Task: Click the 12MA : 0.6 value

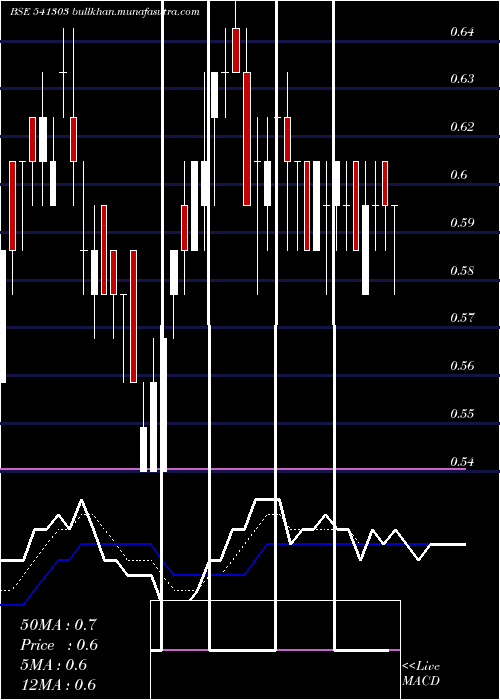Action: [58, 684]
